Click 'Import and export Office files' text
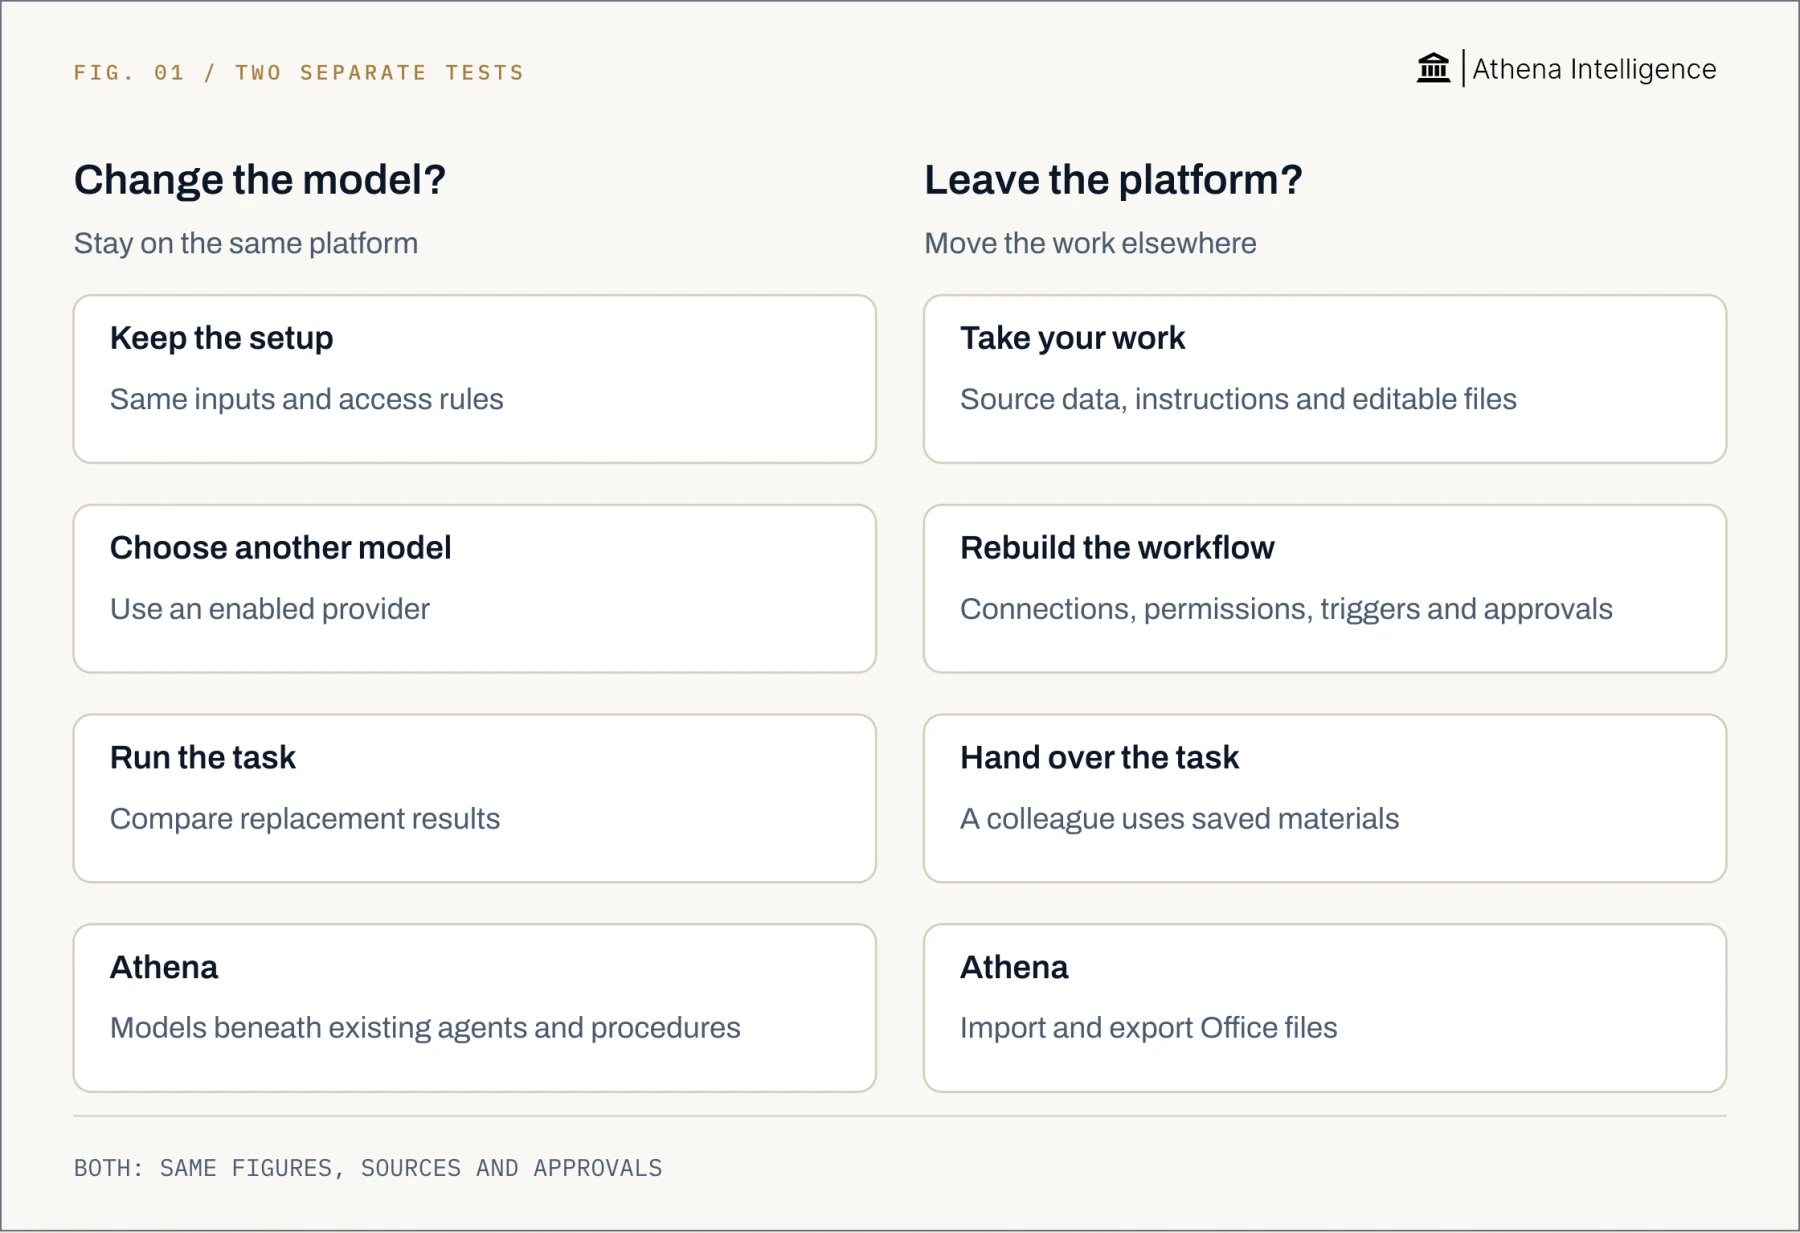 (1148, 1028)
